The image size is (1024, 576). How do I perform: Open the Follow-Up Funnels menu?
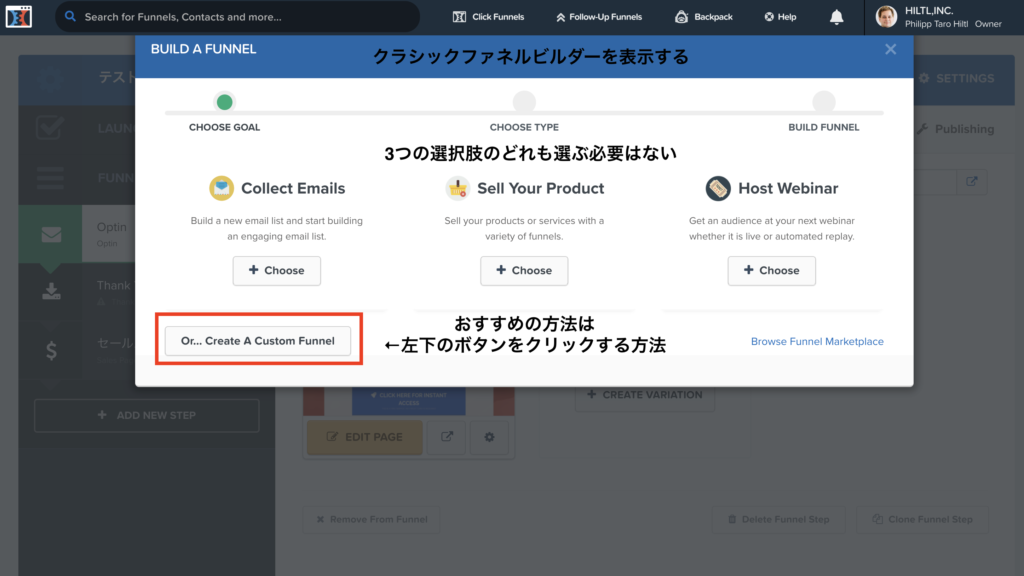click(x=599, y=17)
